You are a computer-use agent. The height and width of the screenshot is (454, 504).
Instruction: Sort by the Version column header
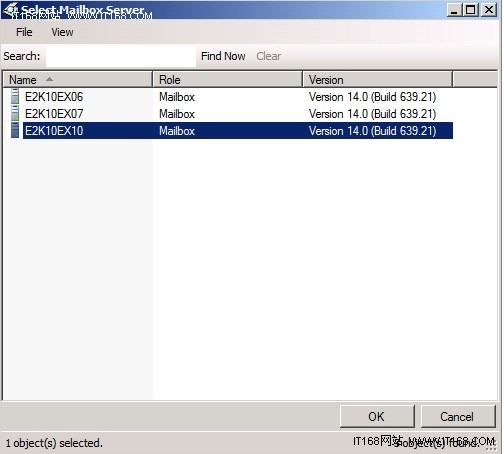378,80
